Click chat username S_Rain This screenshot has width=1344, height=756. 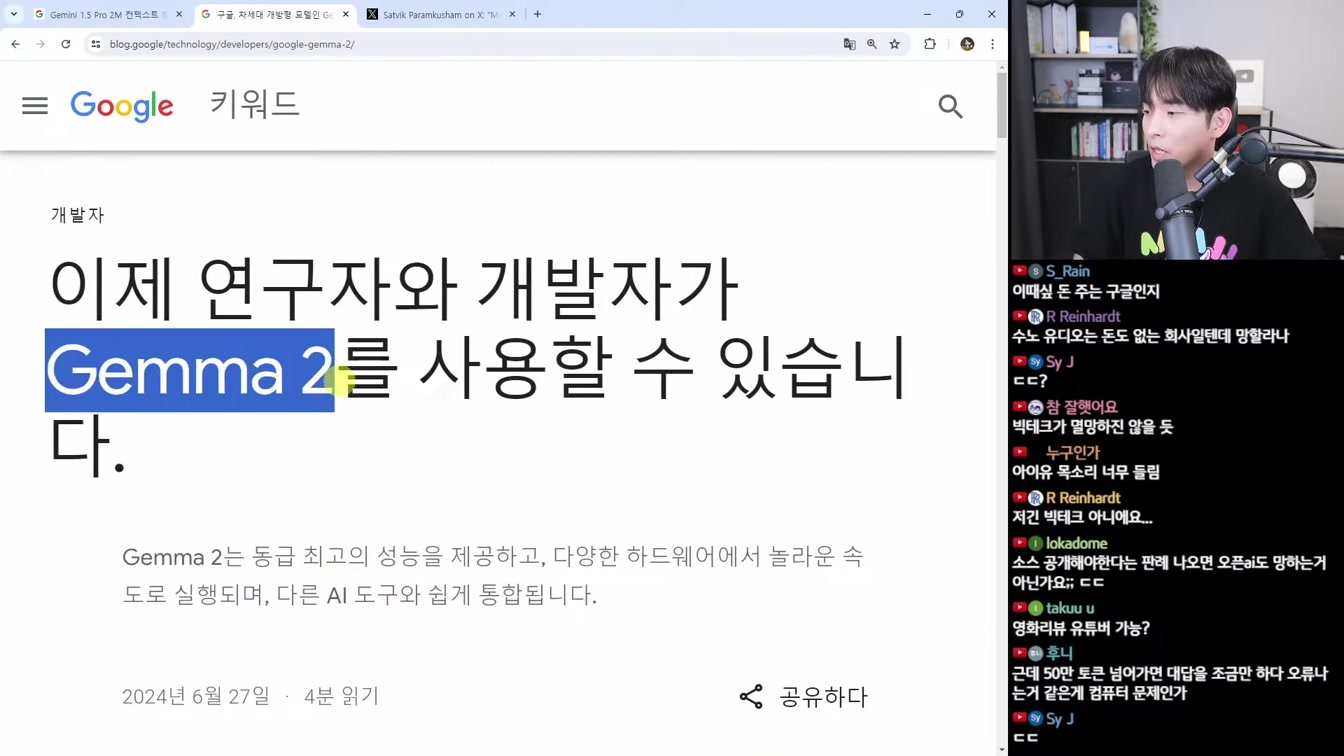point(1068,271)
